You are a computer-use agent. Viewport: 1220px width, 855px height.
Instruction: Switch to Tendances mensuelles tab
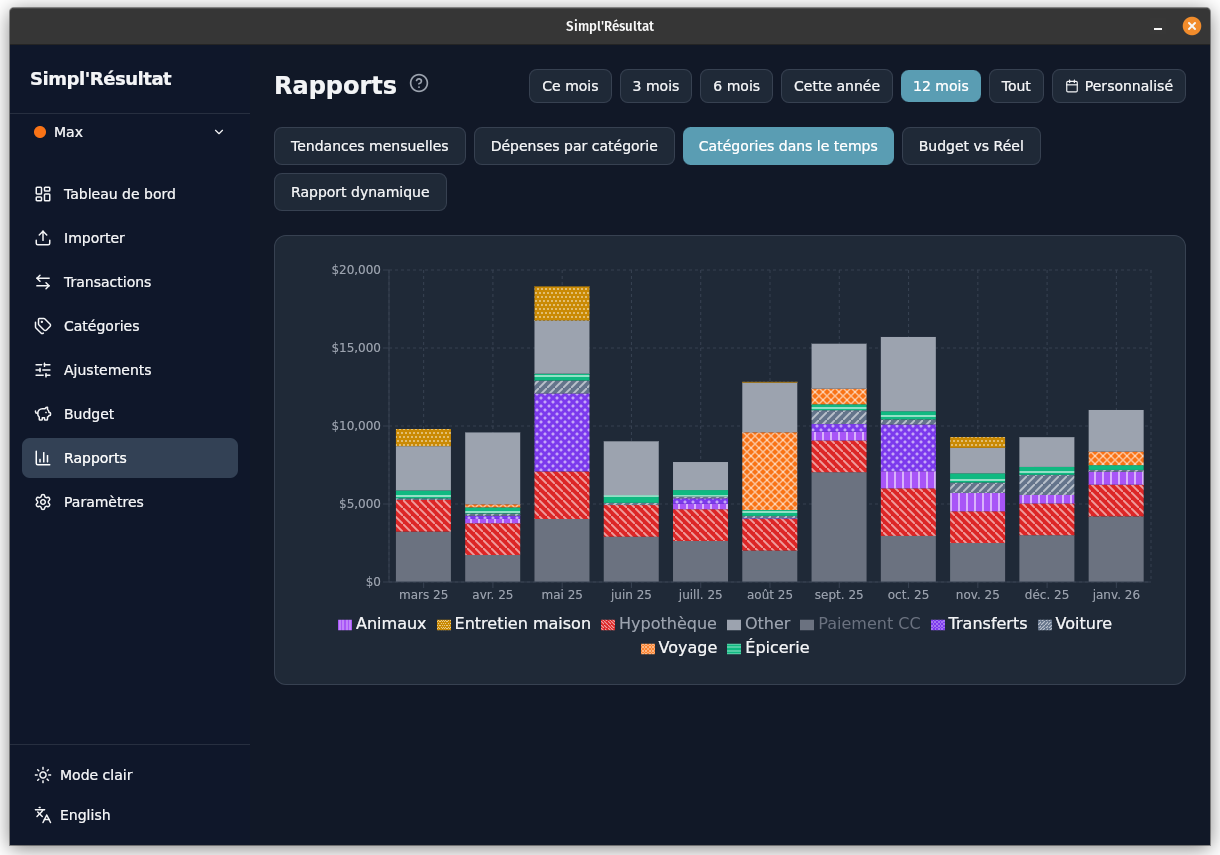pos(369,146)
